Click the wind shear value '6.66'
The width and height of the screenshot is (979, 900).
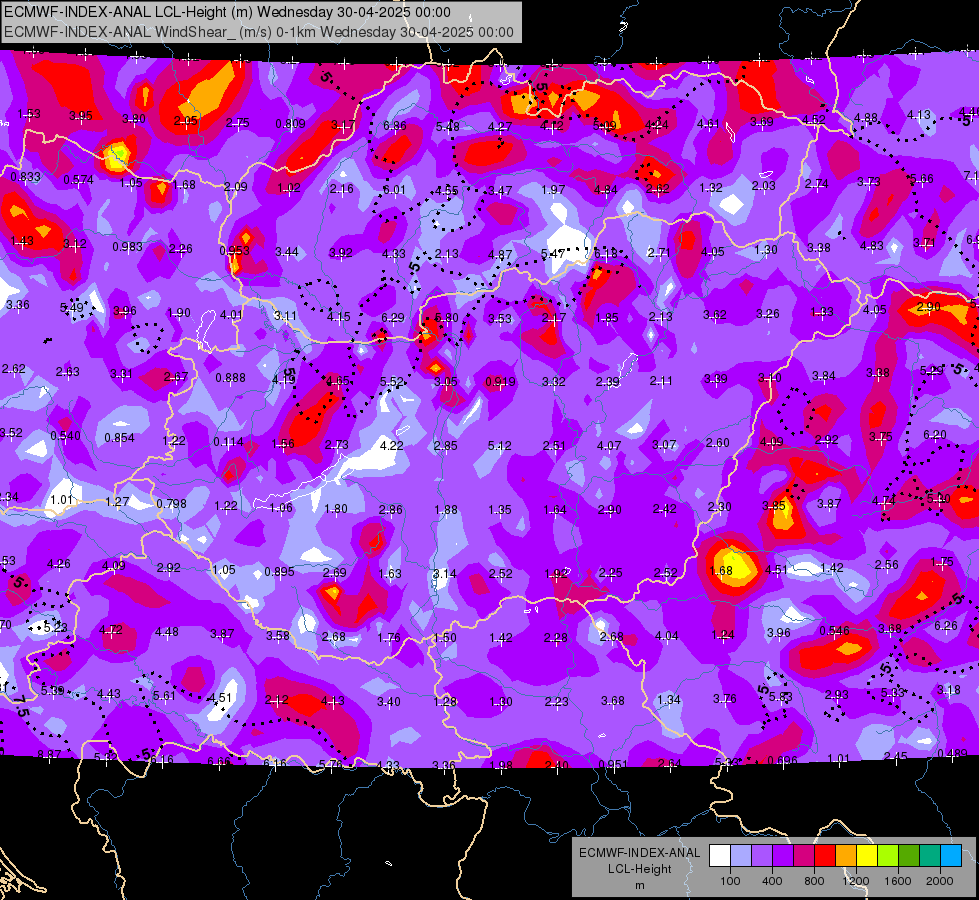click(219, 761)
